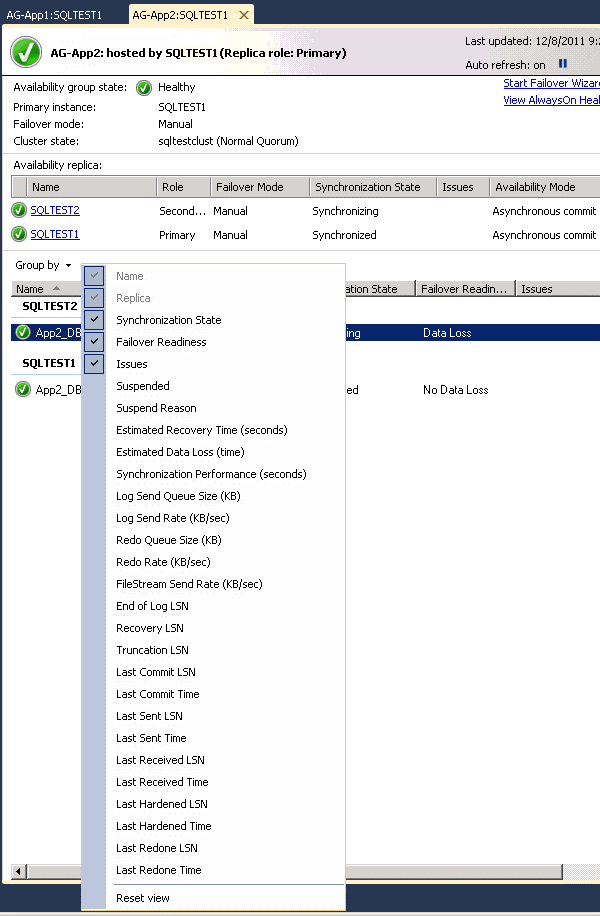Add Last Received LSN column

point(160,760)
